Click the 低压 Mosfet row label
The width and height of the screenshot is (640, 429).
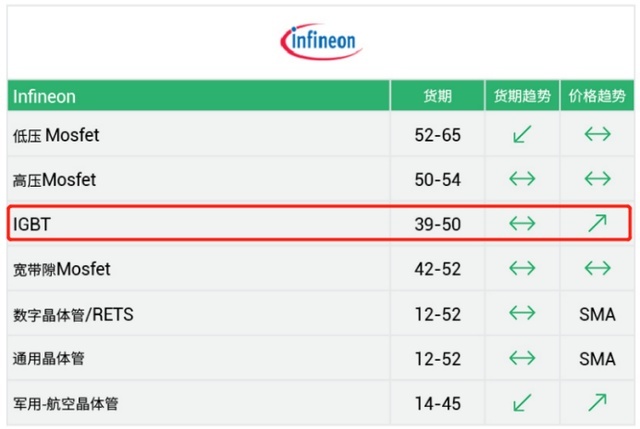pyautogui.click(x=56, y=135)
